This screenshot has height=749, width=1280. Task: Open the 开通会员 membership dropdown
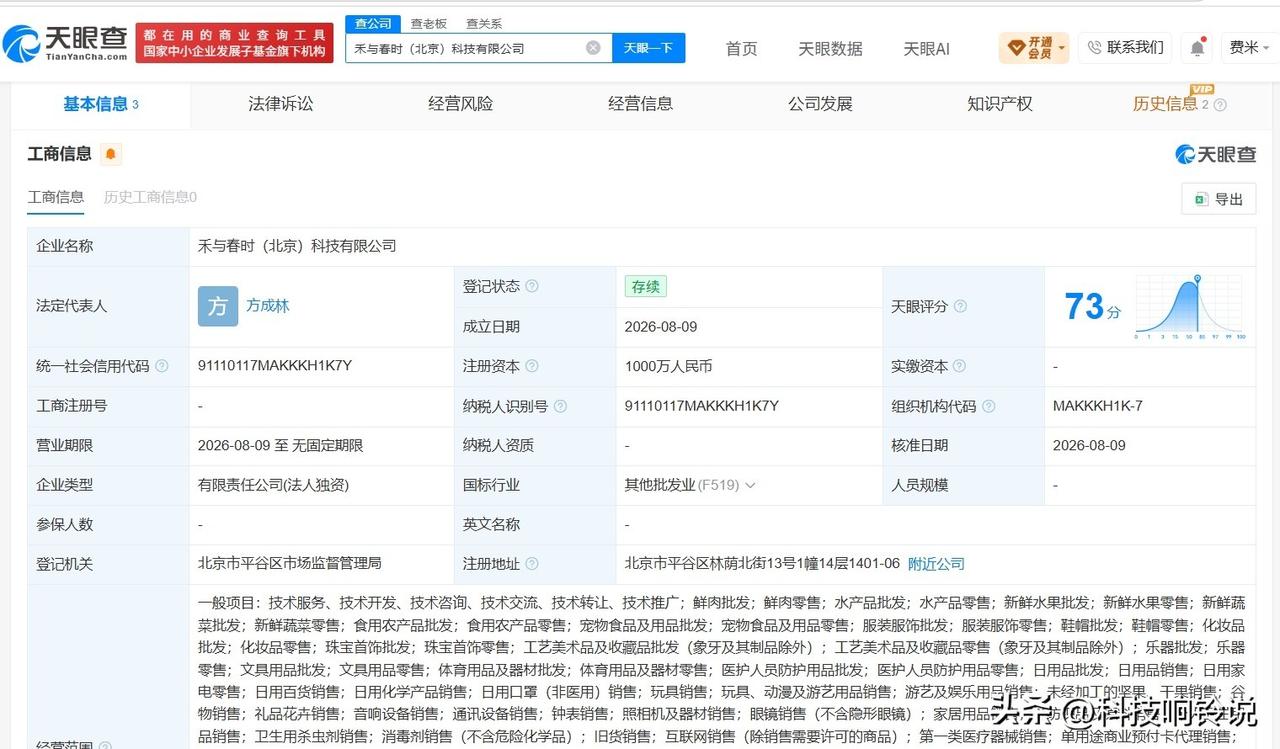point(1034,47)
